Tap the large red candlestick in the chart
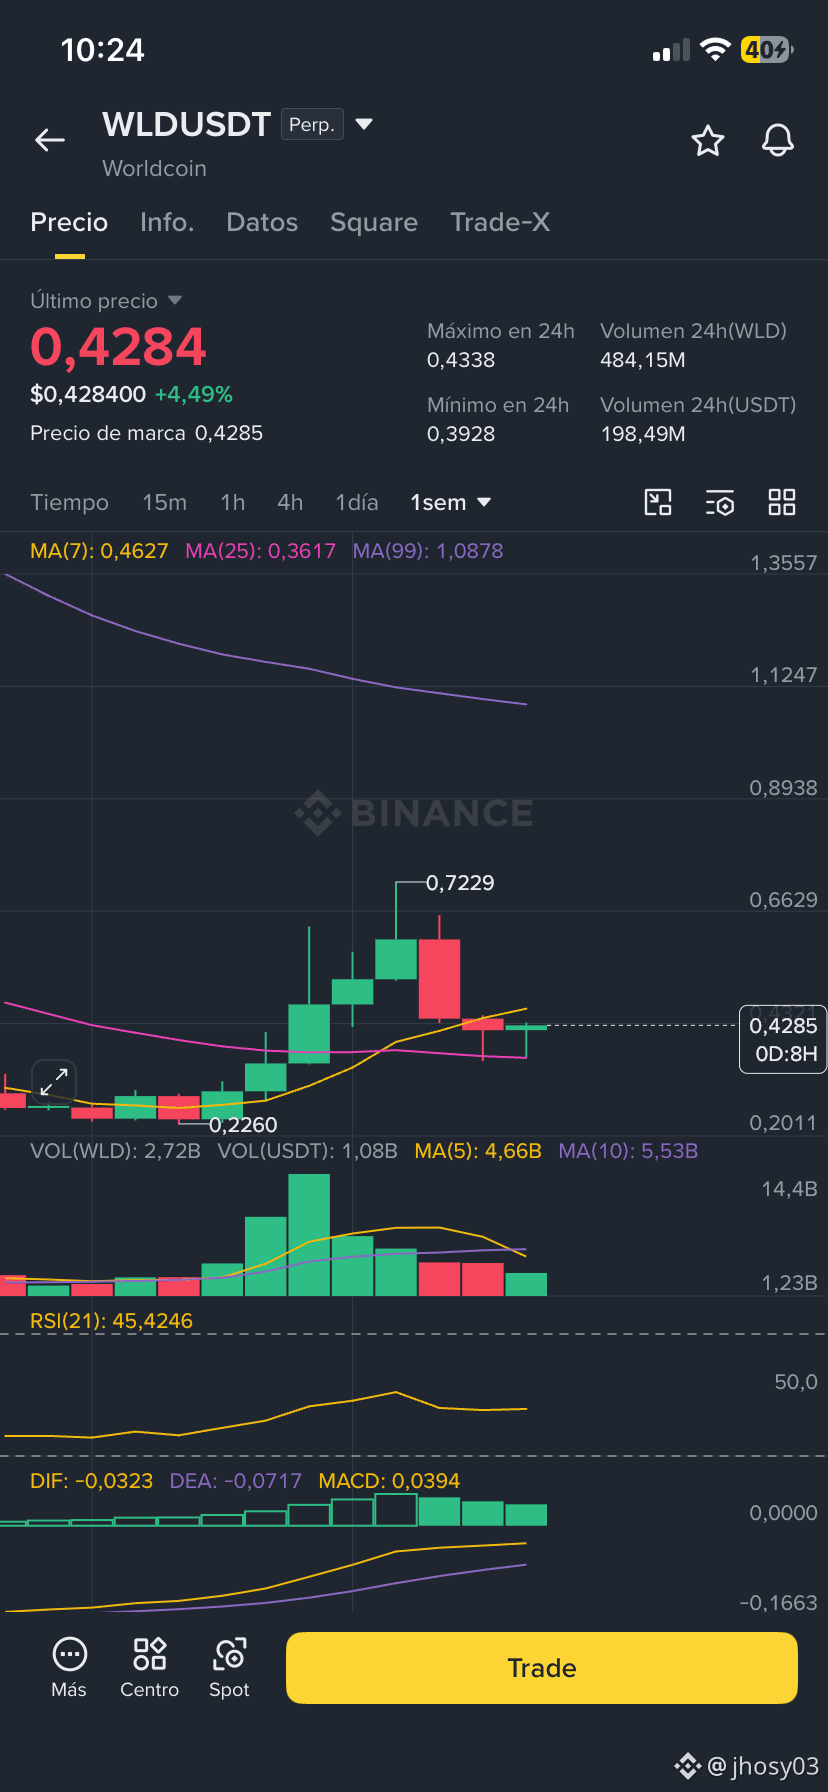The image size is (828, 1792). point(439,978)
